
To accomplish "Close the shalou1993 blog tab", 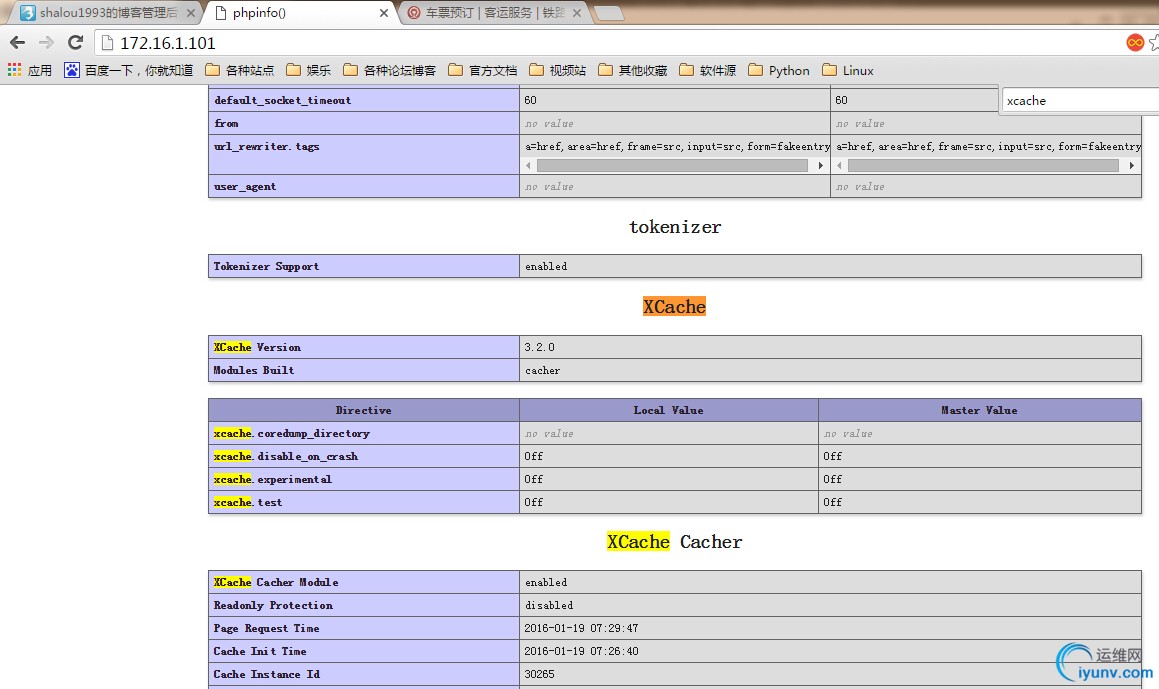I will point(191,13).
